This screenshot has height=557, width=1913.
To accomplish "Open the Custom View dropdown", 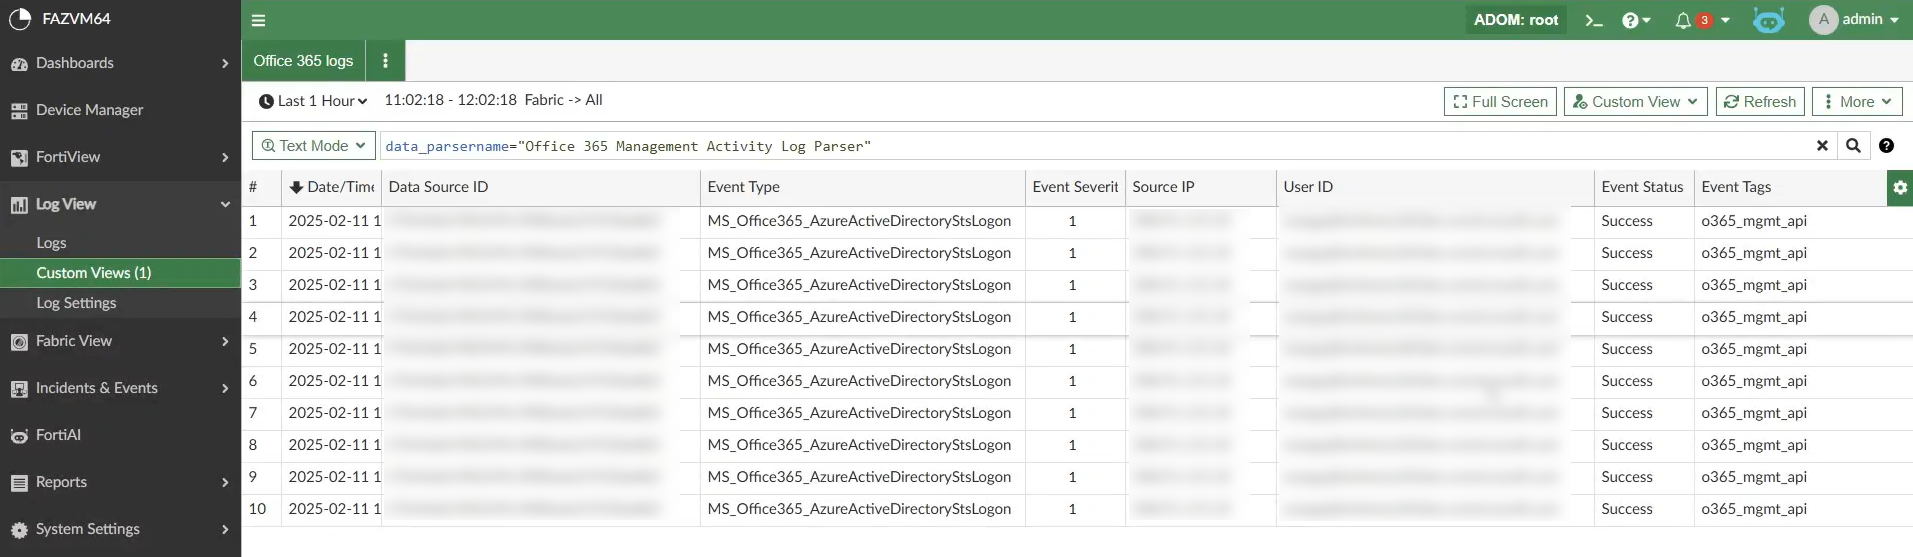I will [x=1635, y=102].
